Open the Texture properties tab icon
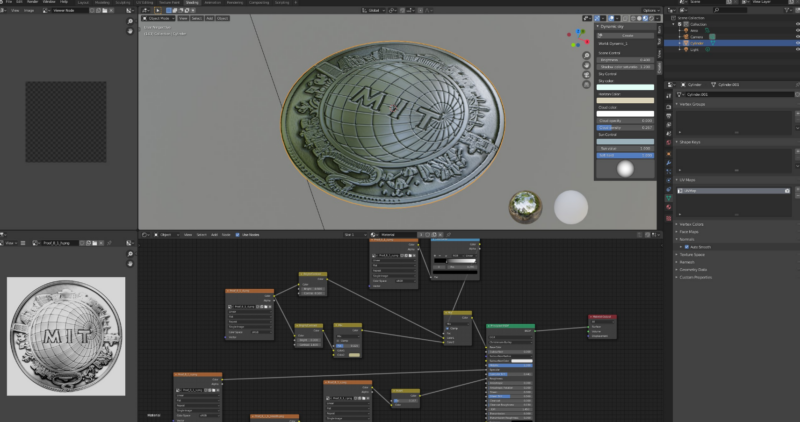The image size is (800, 422). tap(669, 218)
